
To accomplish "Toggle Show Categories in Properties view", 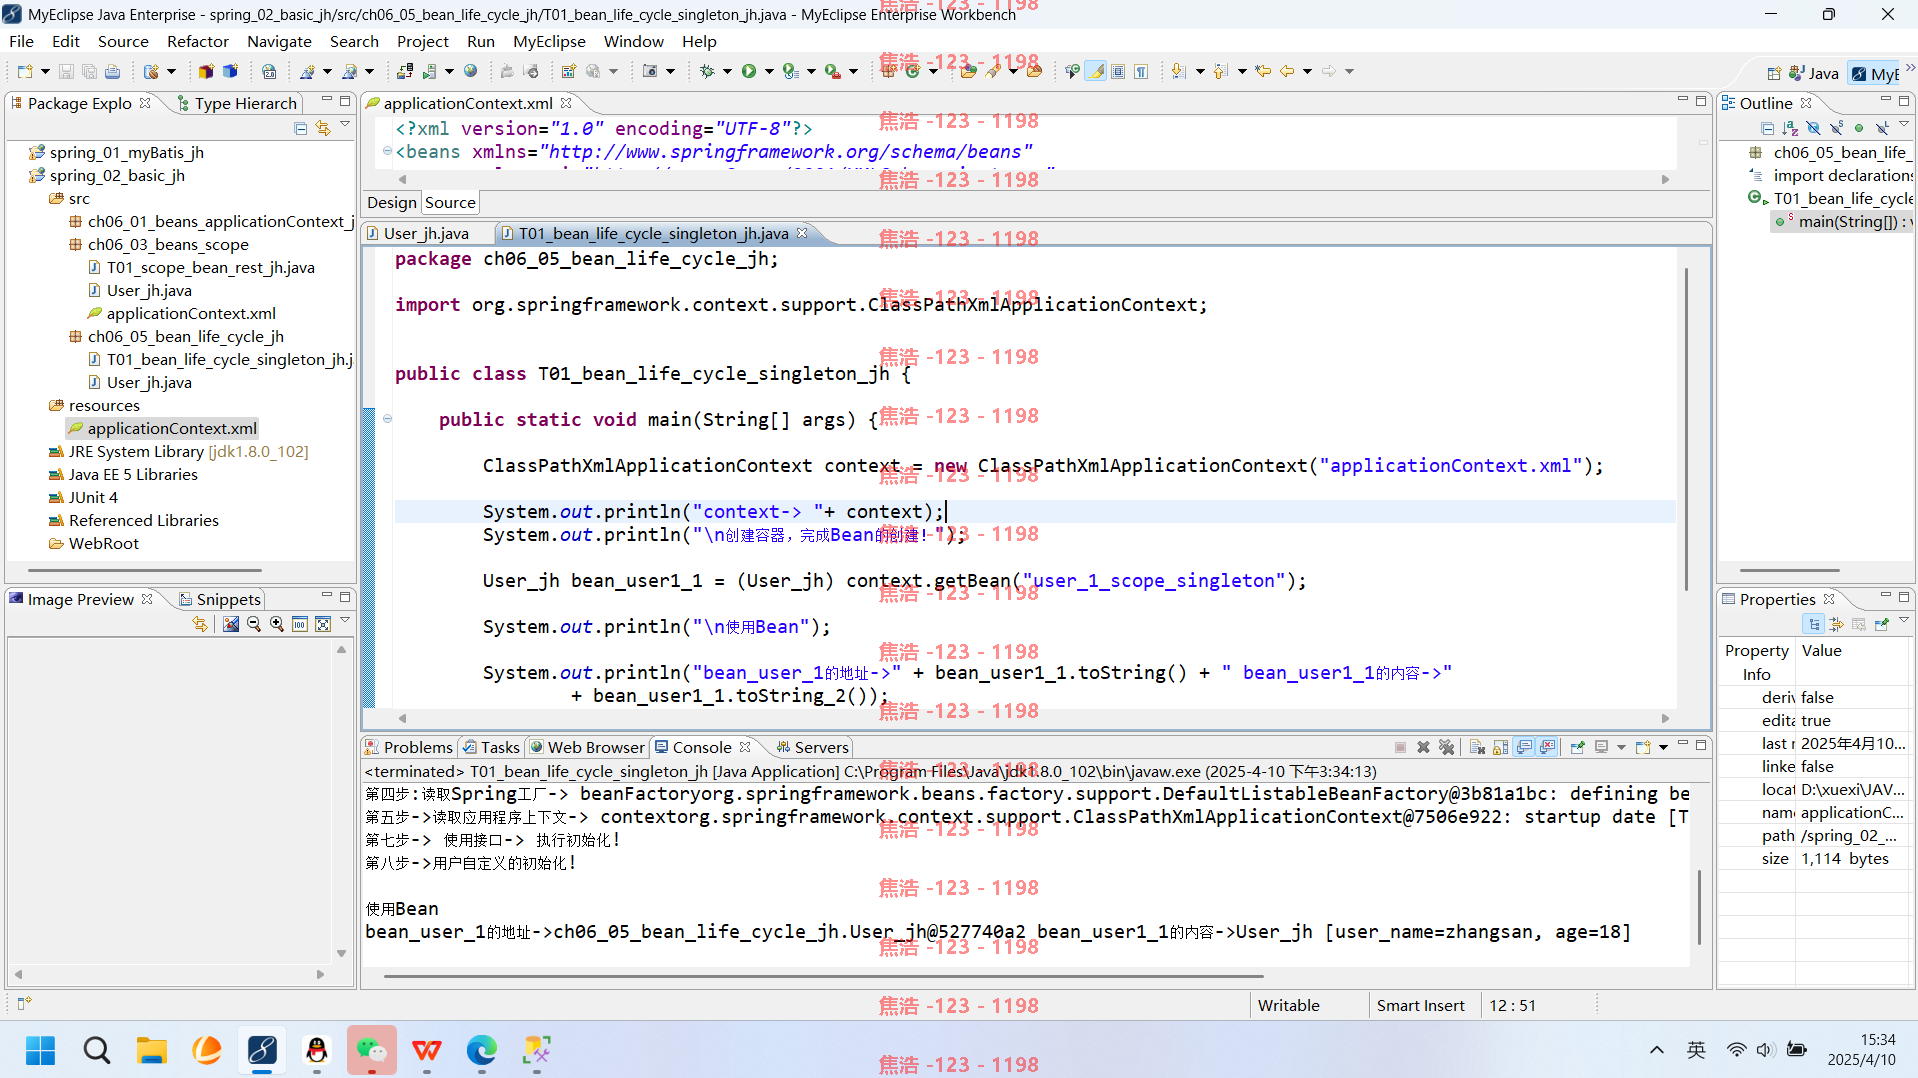I will tap(1814, 624).
